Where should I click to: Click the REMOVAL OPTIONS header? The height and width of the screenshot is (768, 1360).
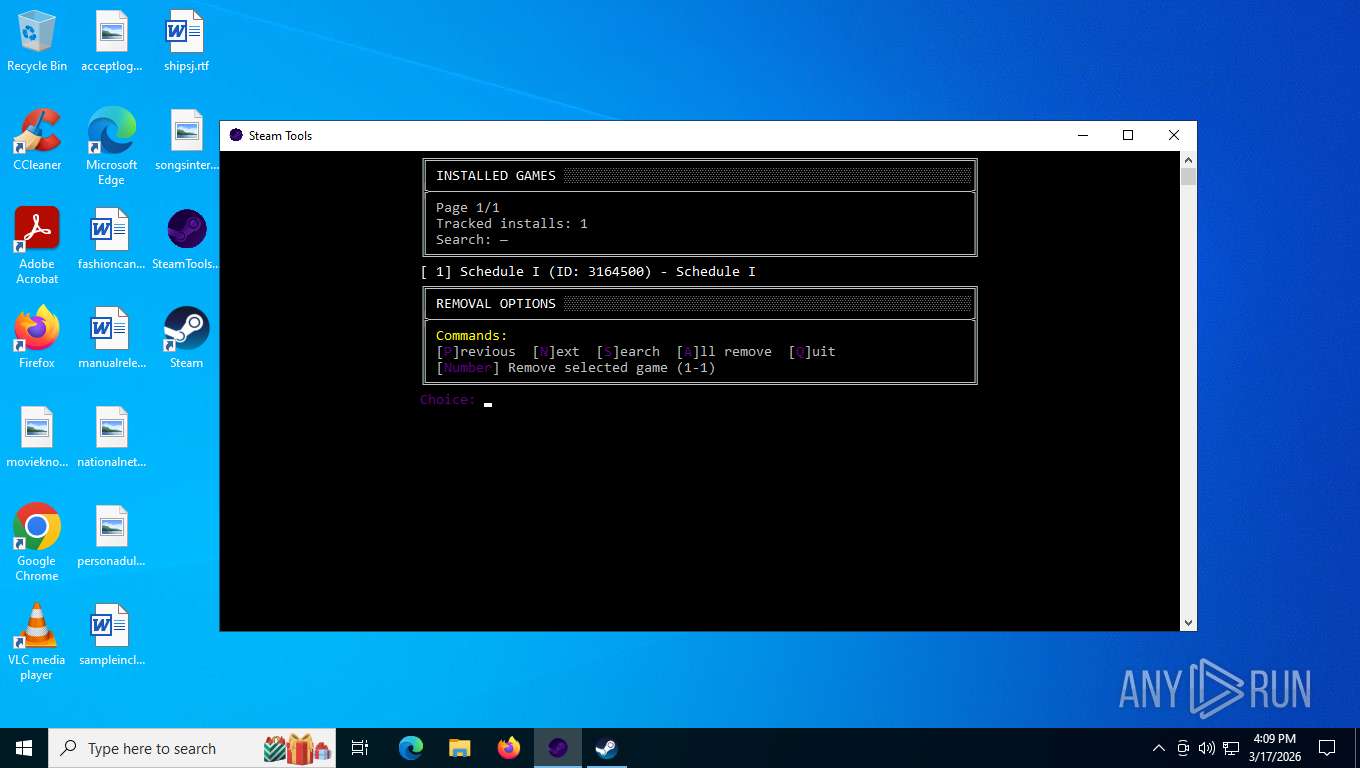click(496, 303)
